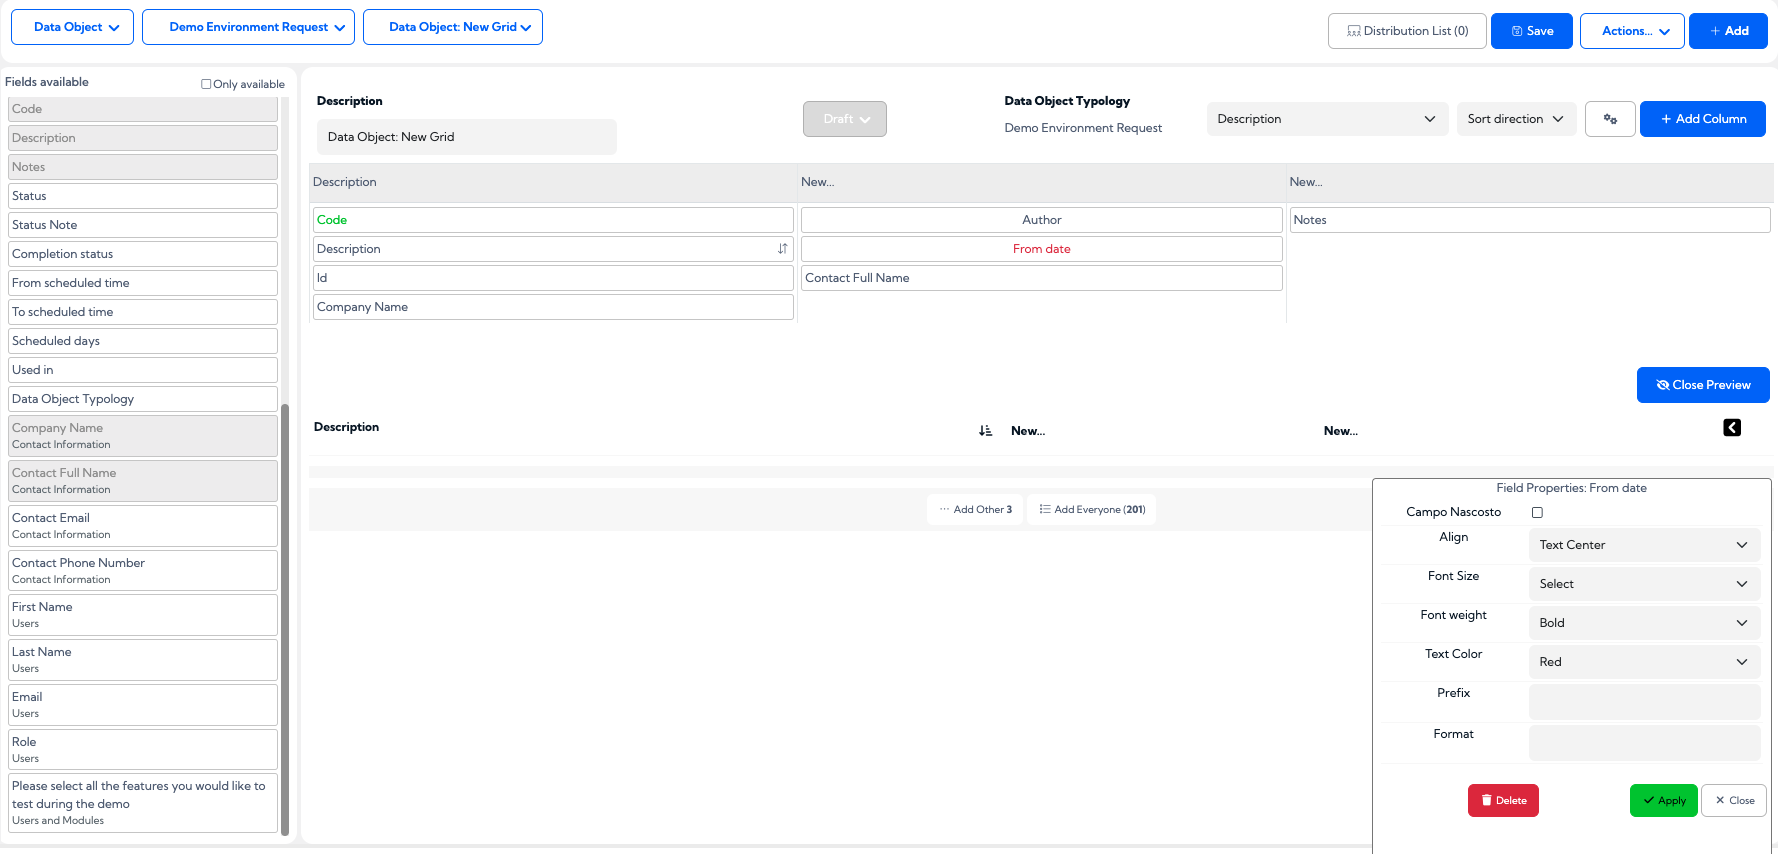
Task: Open the Text Color Red dropdown
Action: 1644,662
